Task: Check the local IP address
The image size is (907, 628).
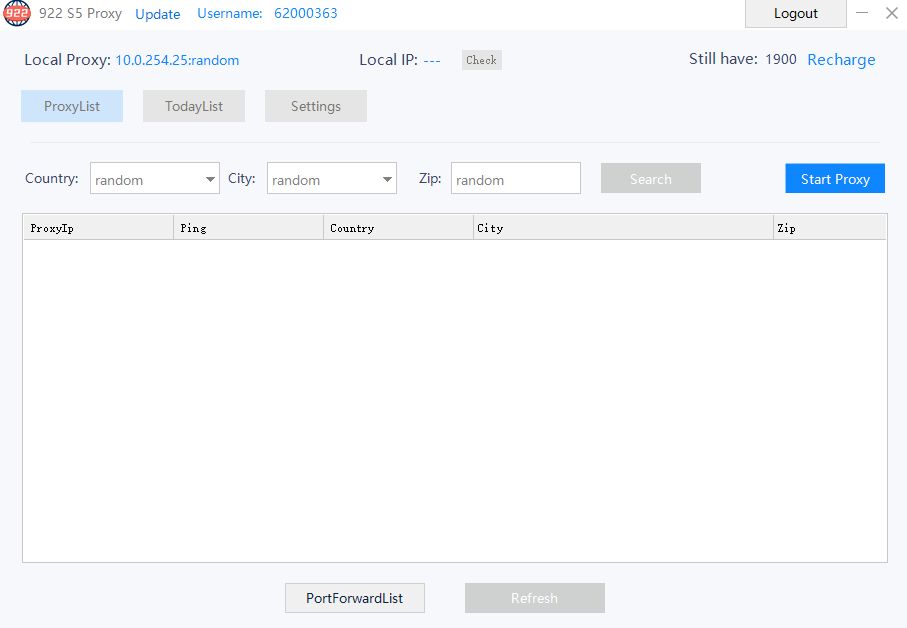Action: [481, 60]
